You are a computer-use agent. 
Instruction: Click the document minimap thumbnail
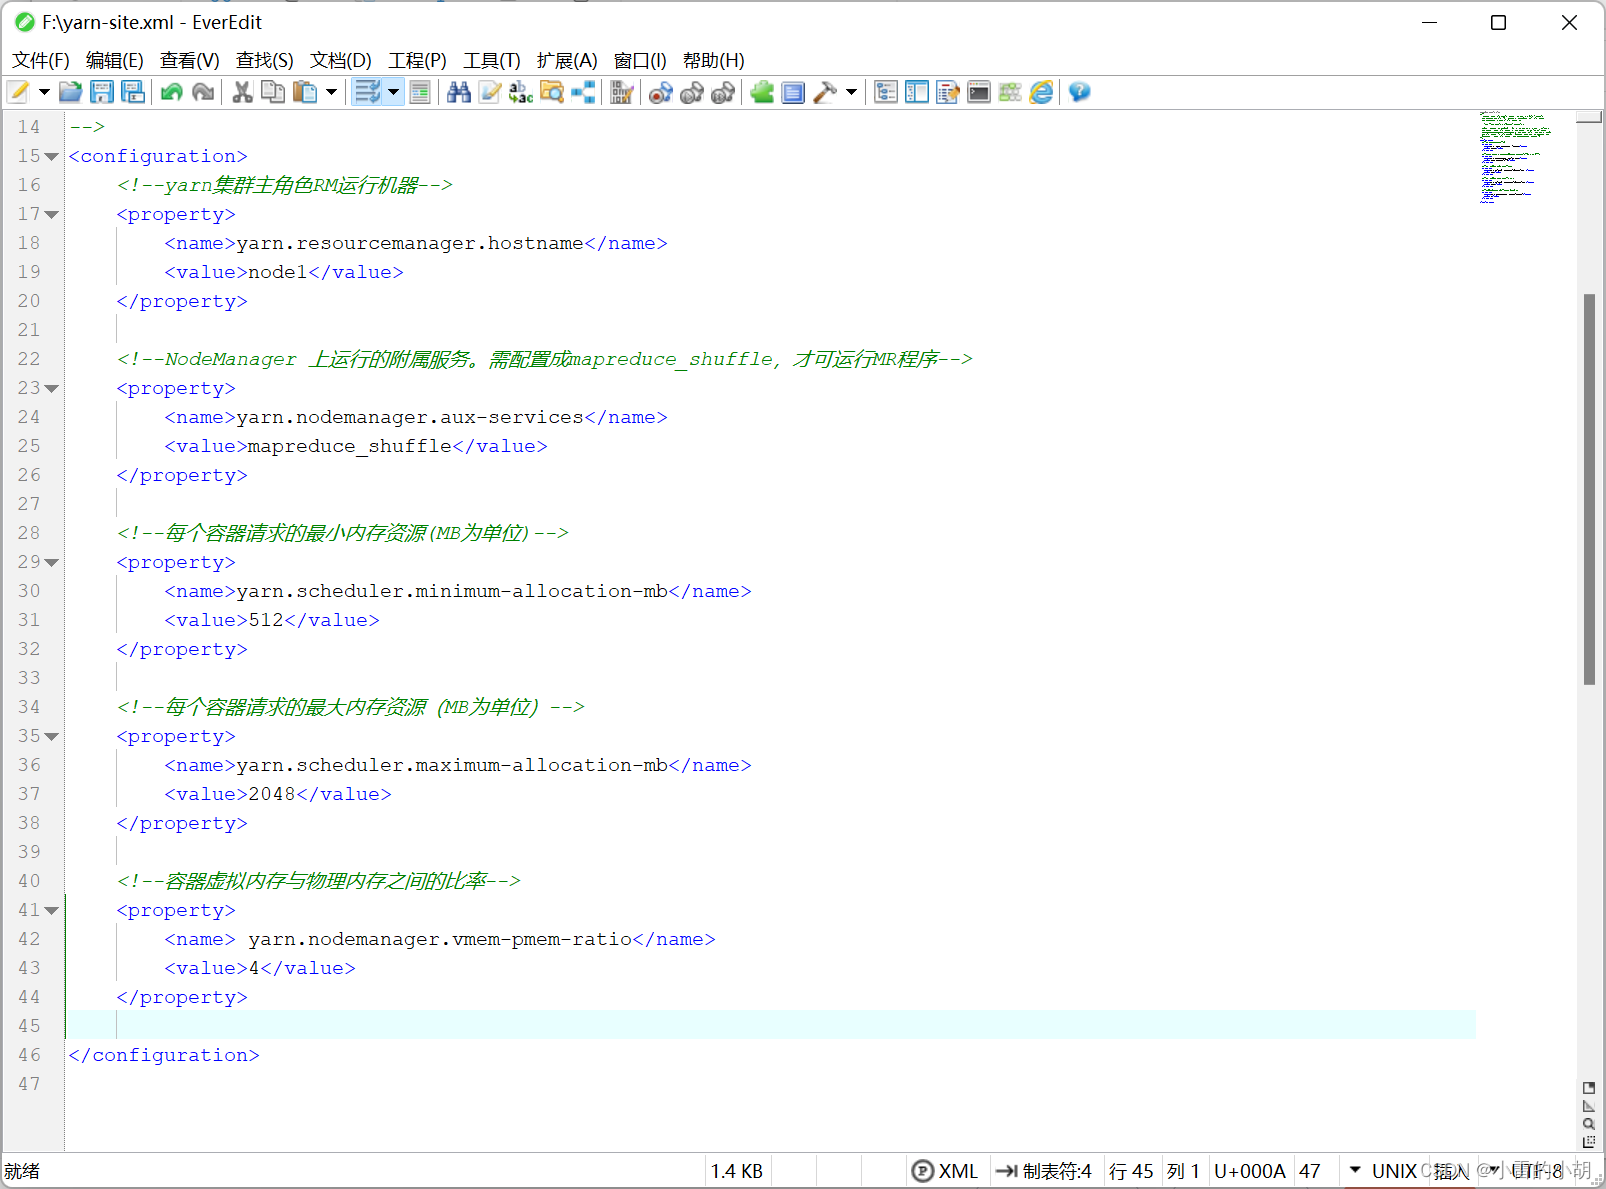coord(1516,158)
